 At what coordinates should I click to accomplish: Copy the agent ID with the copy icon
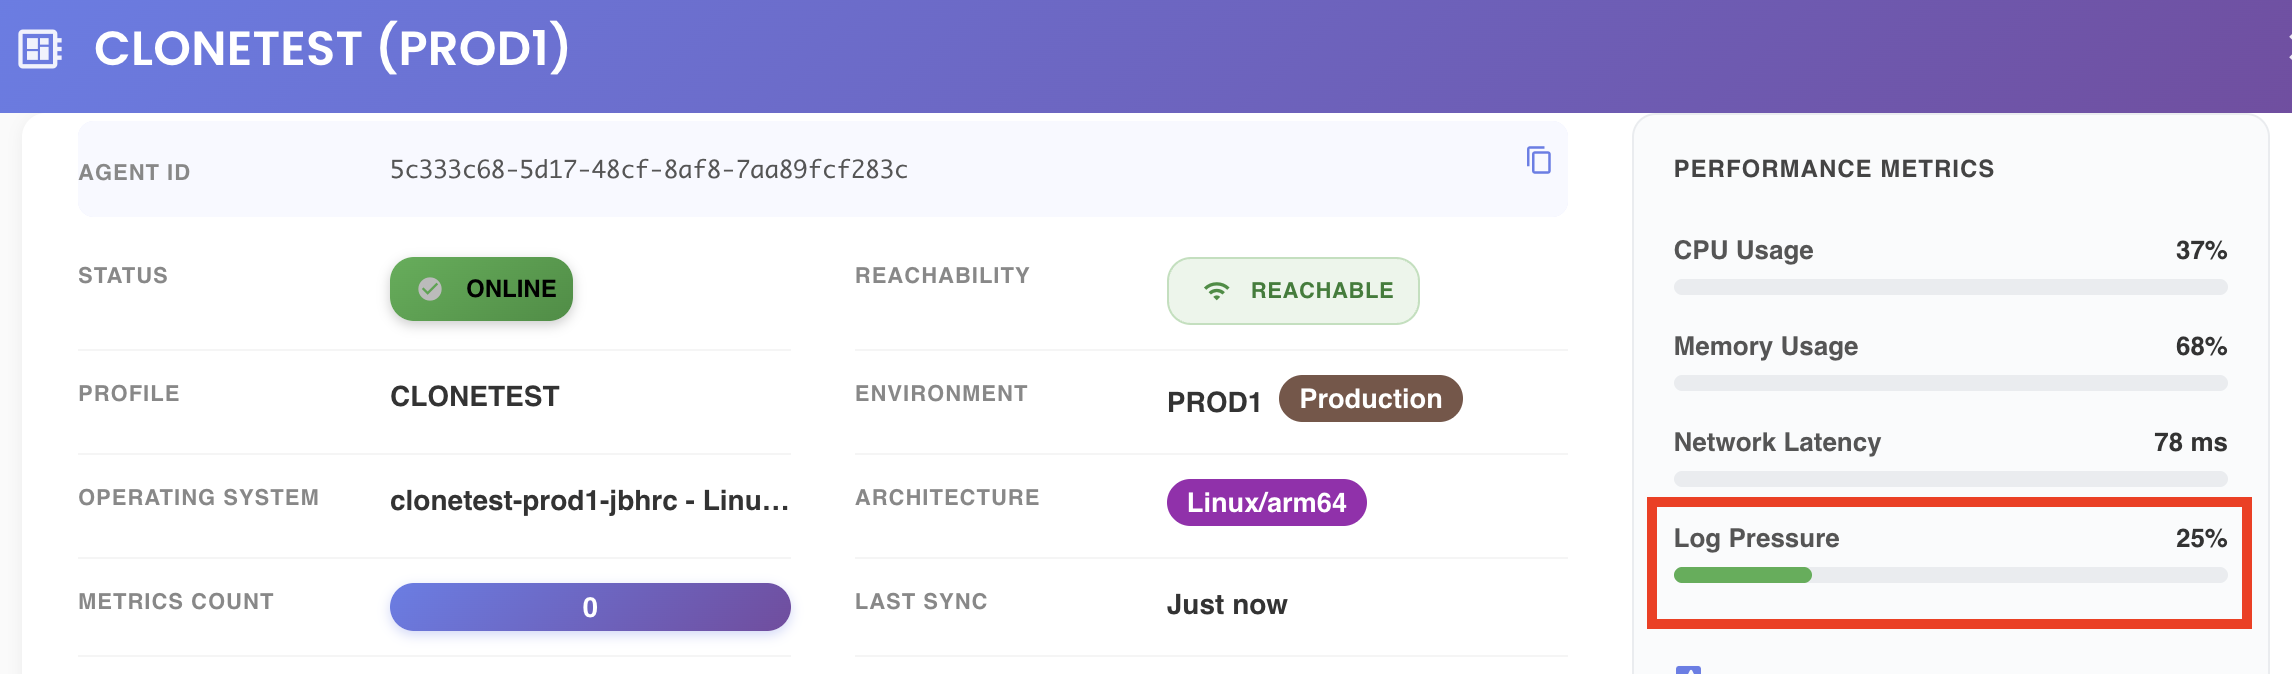click(1539, 160)
